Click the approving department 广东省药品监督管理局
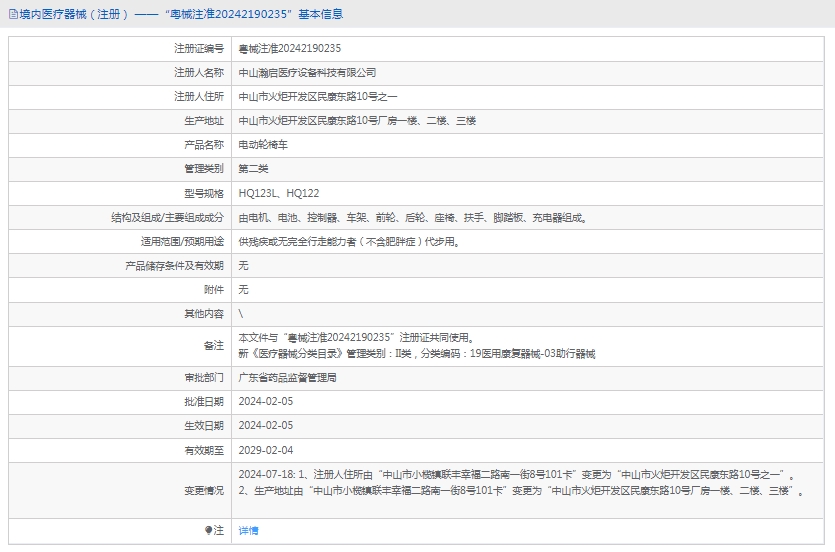 click(x=287, y=378)
